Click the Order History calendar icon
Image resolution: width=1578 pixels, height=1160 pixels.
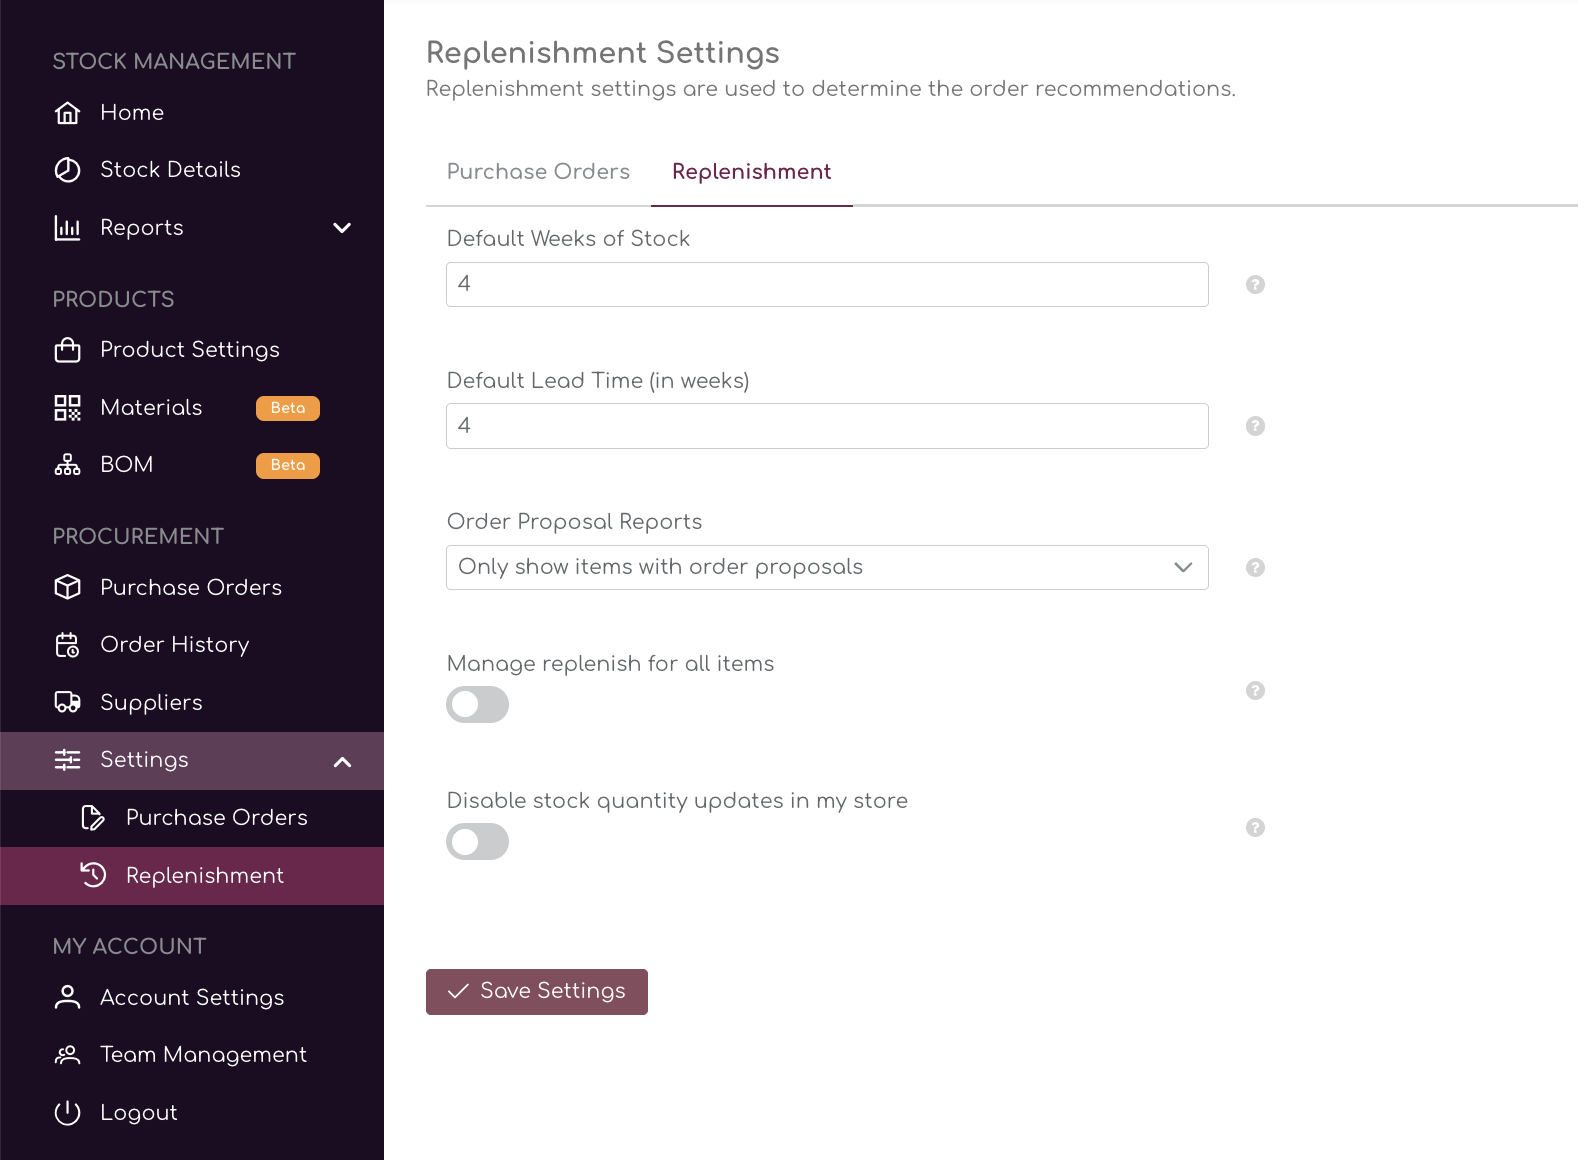tap(67, 645)
